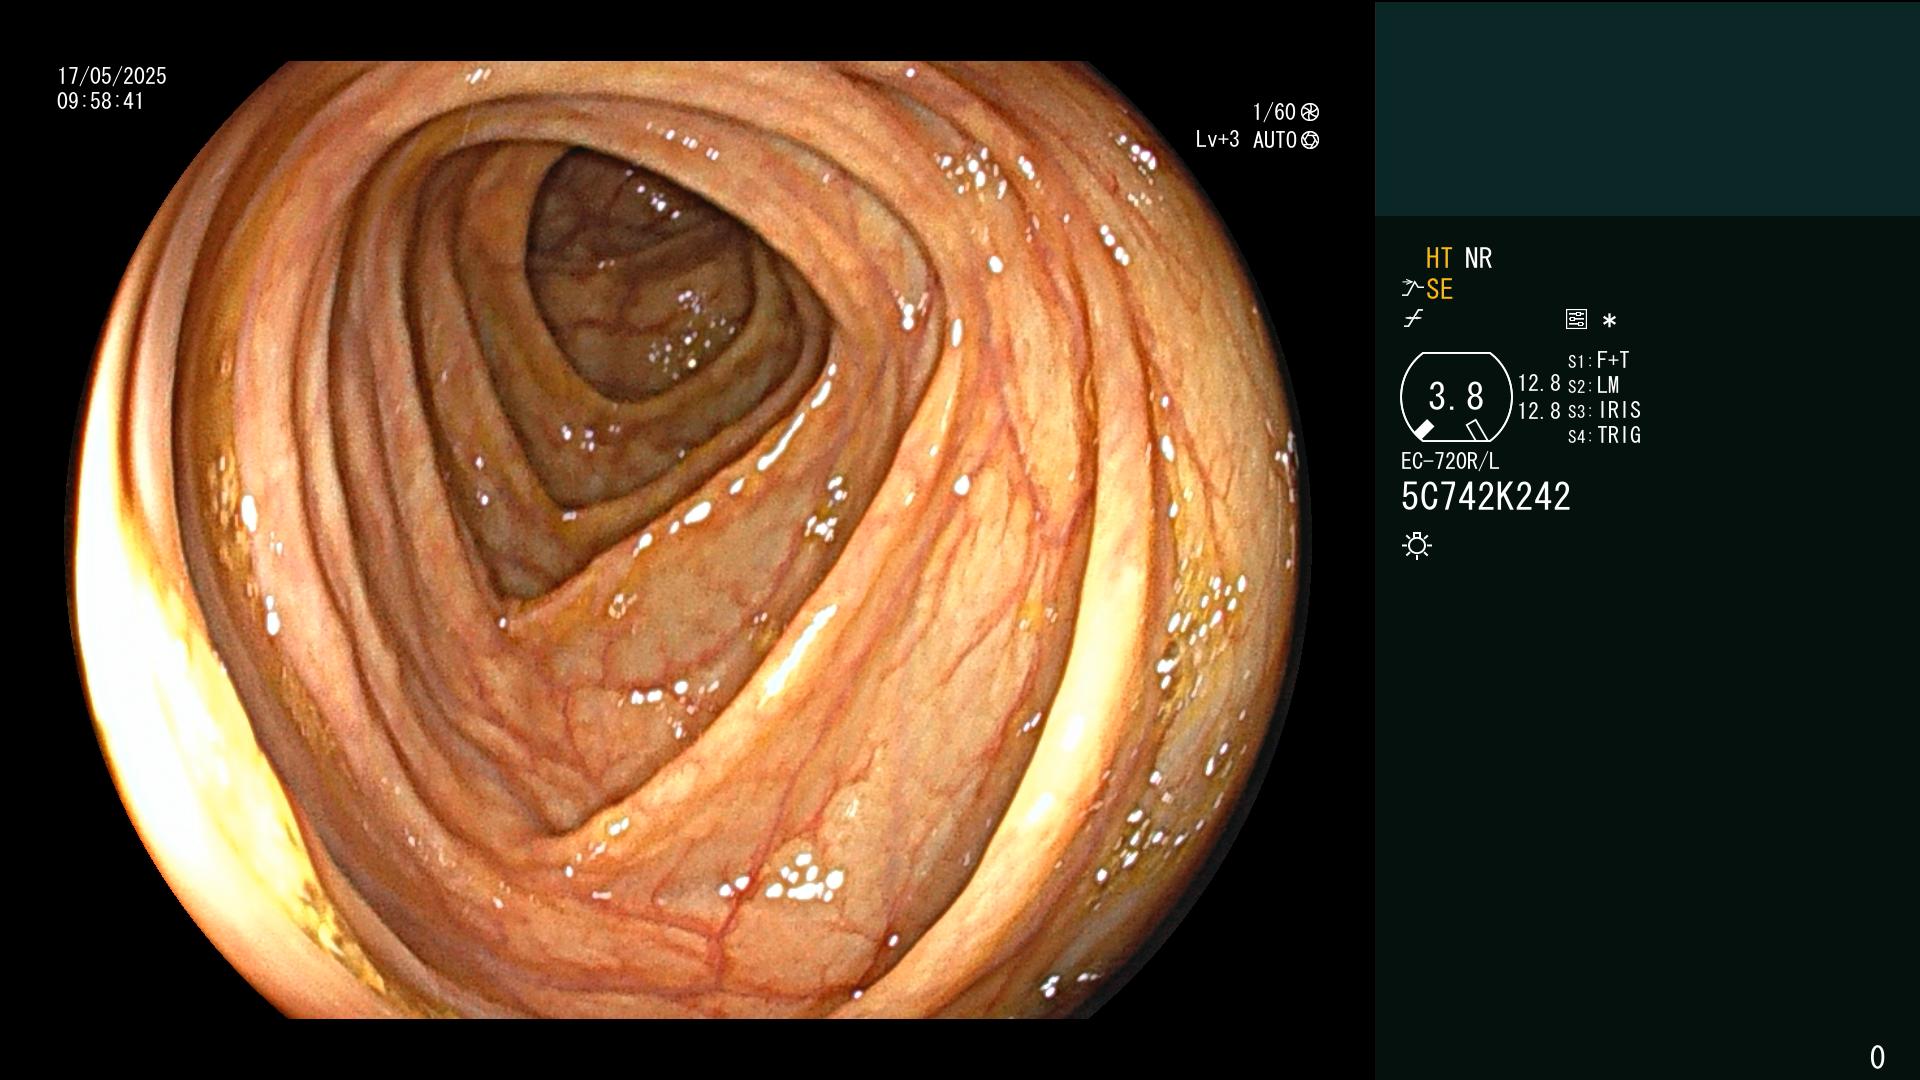Click the date 17/05/2025
The height and width of the screenshot is (1080, 1920).
(112, 76)
